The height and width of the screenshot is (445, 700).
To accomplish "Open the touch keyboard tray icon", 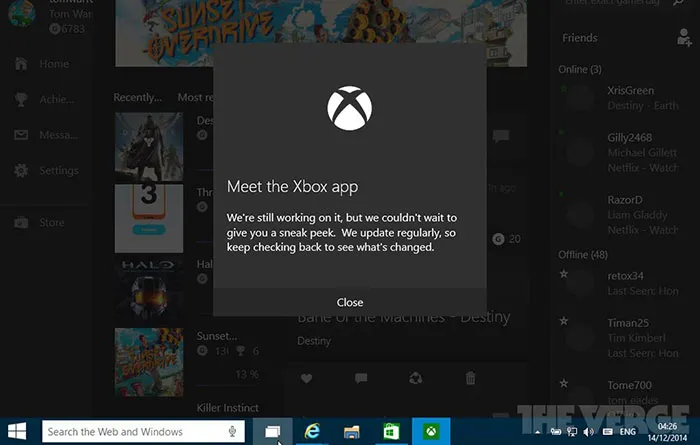I will 607,432.
